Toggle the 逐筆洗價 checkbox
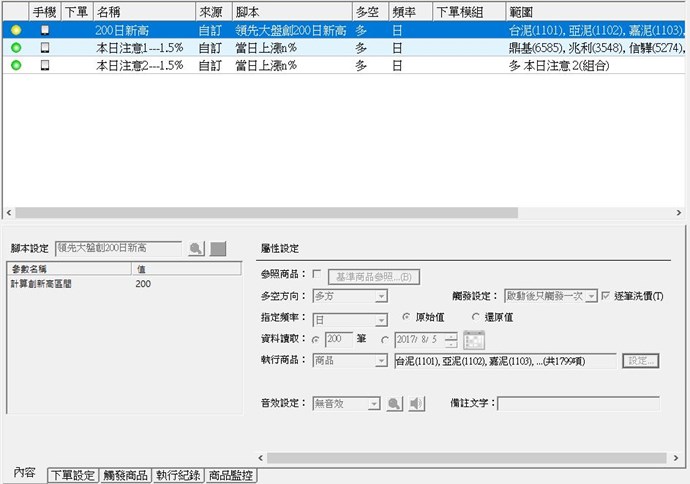The width and height of the screenshot is (690, 484). tap(606, 296)
